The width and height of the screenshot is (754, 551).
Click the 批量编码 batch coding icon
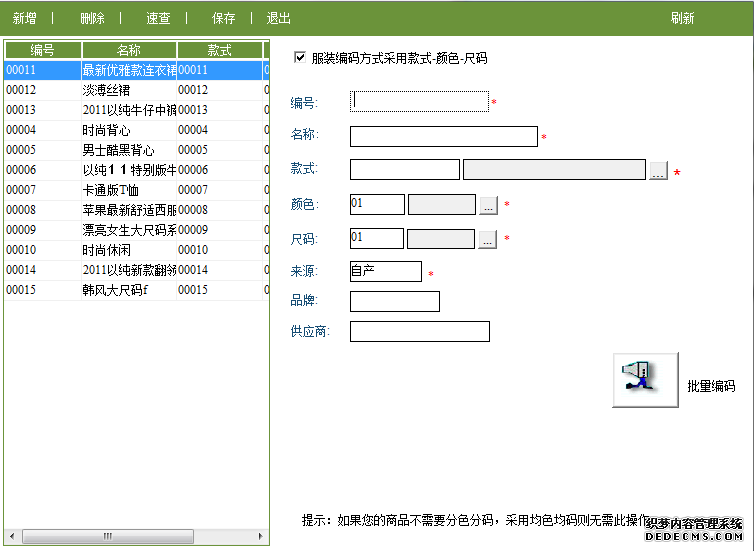coord(645,380)
